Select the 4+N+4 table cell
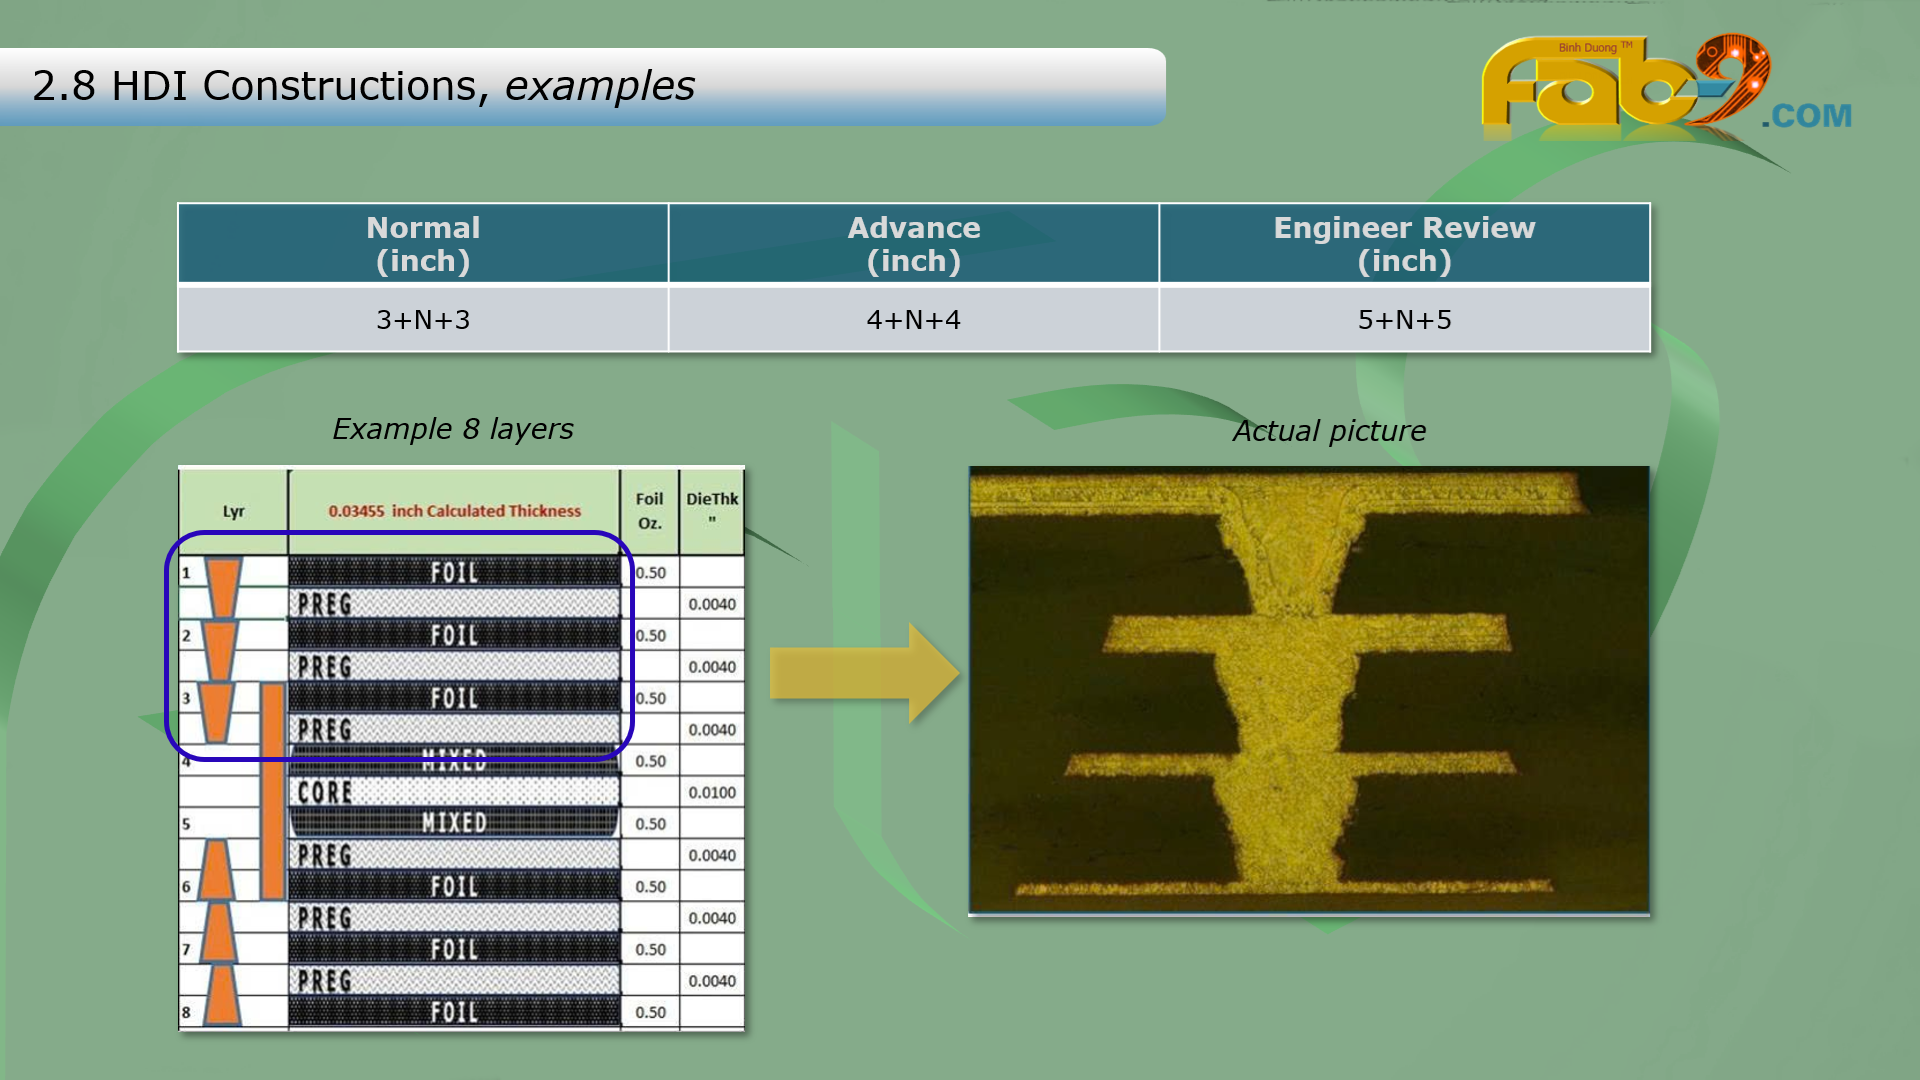 tap(913, 320)
